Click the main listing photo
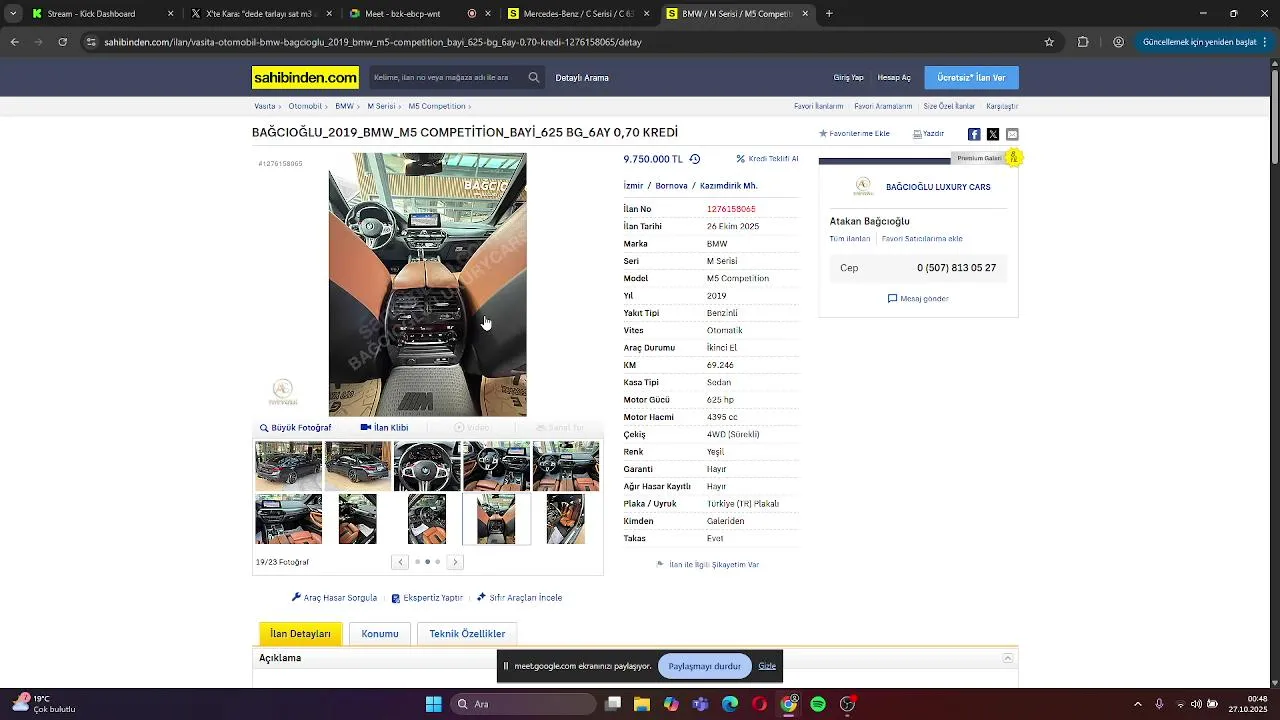 [x=427, y=284]
